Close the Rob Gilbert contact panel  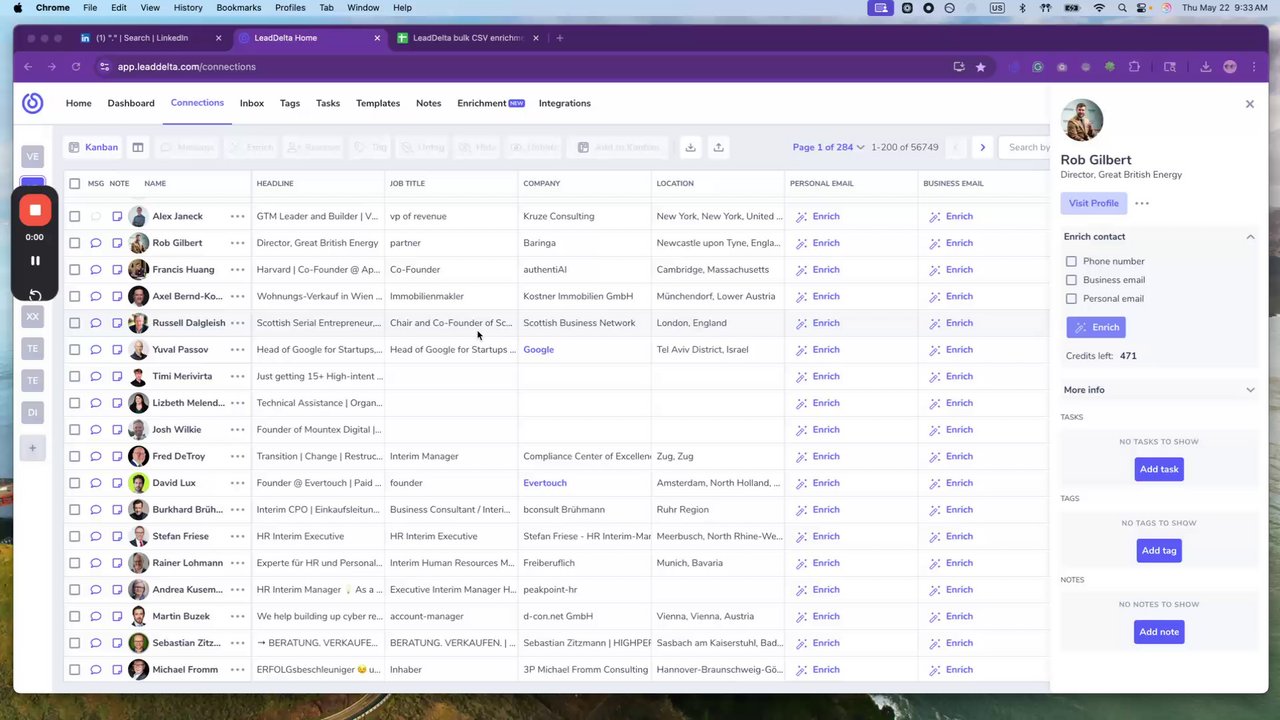[x=1249, y=104]
